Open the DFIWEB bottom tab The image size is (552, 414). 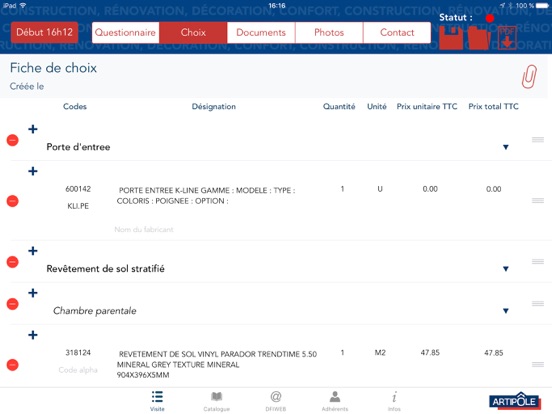coord(276,401)
